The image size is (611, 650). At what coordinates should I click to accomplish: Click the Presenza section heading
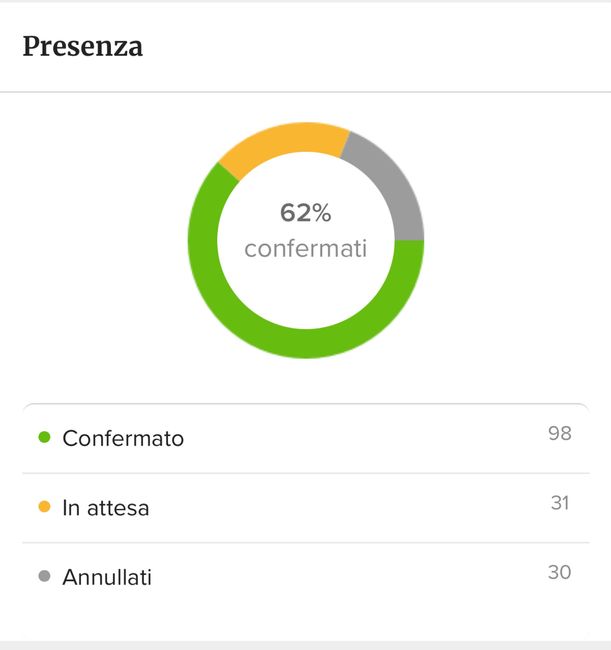click(x=82, y=46)
